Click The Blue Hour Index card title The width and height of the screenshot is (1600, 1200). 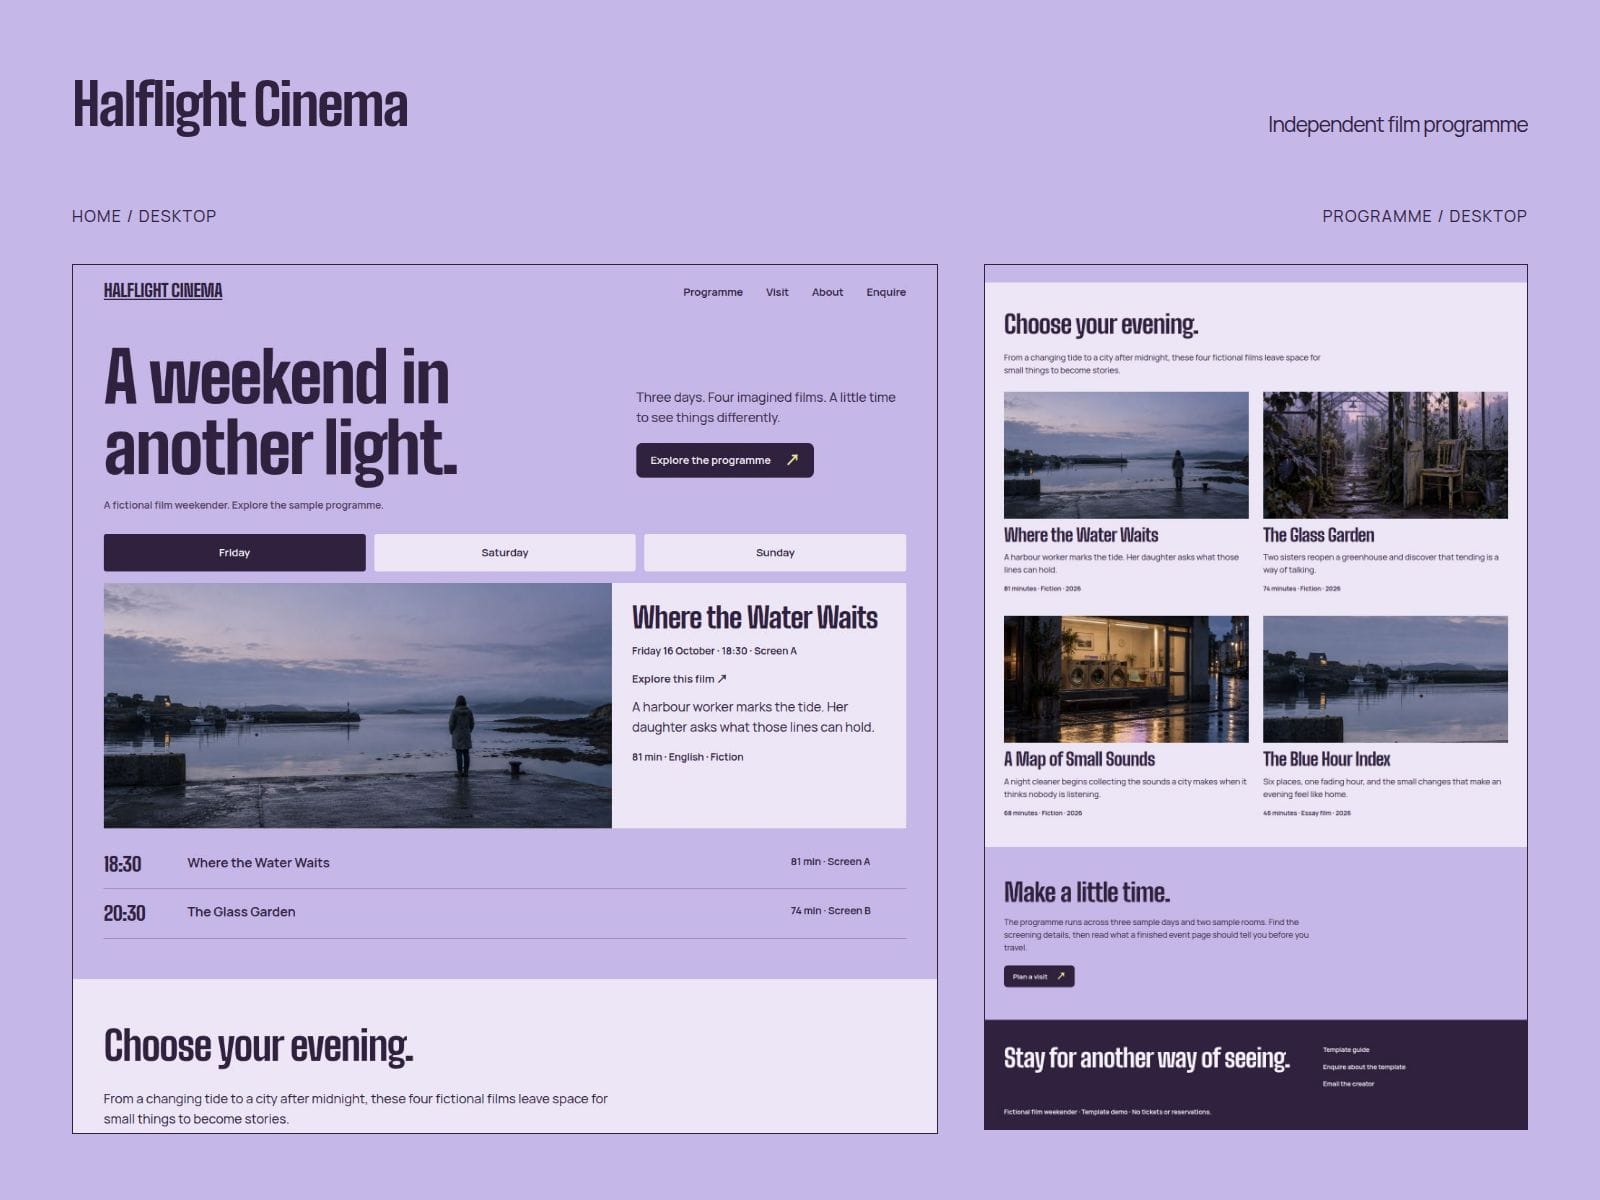[1326, 759]
